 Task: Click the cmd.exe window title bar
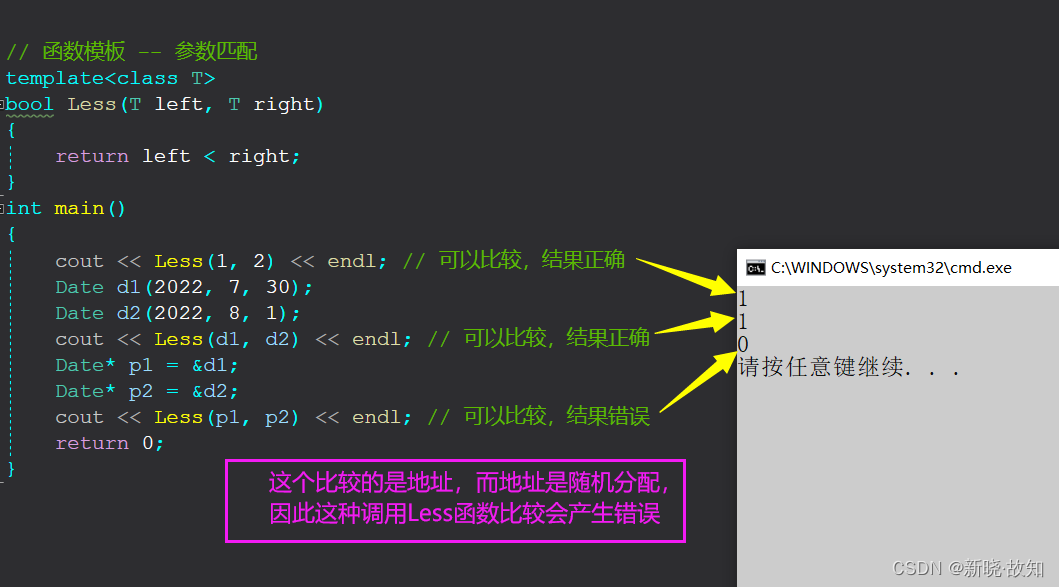[x=898, y=267]
